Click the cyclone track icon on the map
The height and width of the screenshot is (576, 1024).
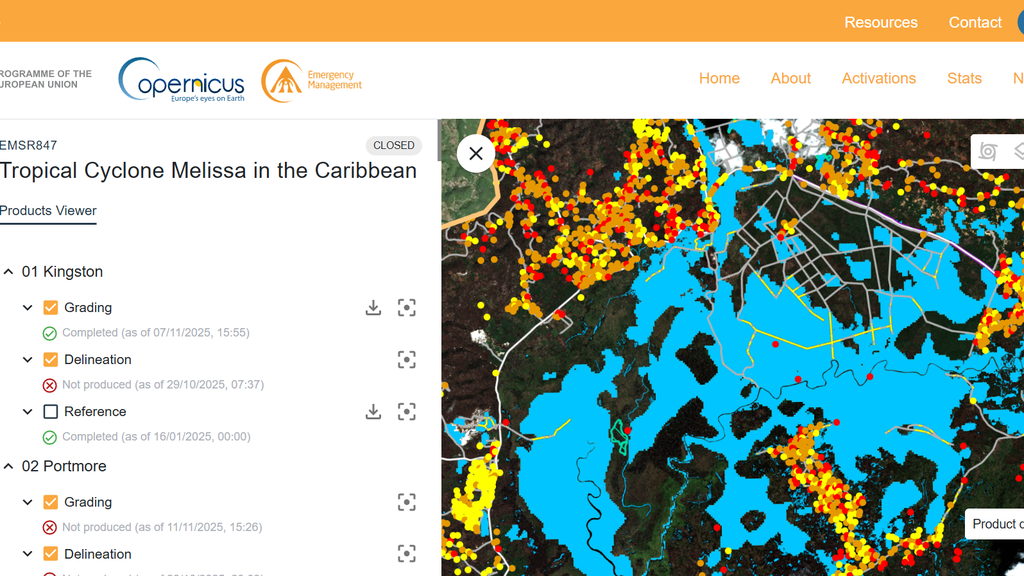[x=988, y=151]
